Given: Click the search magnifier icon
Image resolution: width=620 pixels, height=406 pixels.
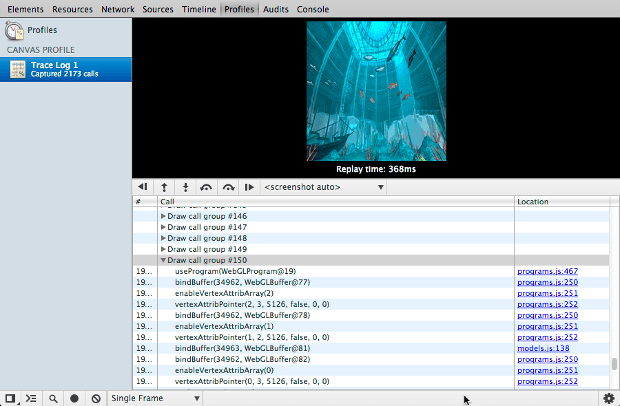Looking at the screenshot, I should [53, 398].
